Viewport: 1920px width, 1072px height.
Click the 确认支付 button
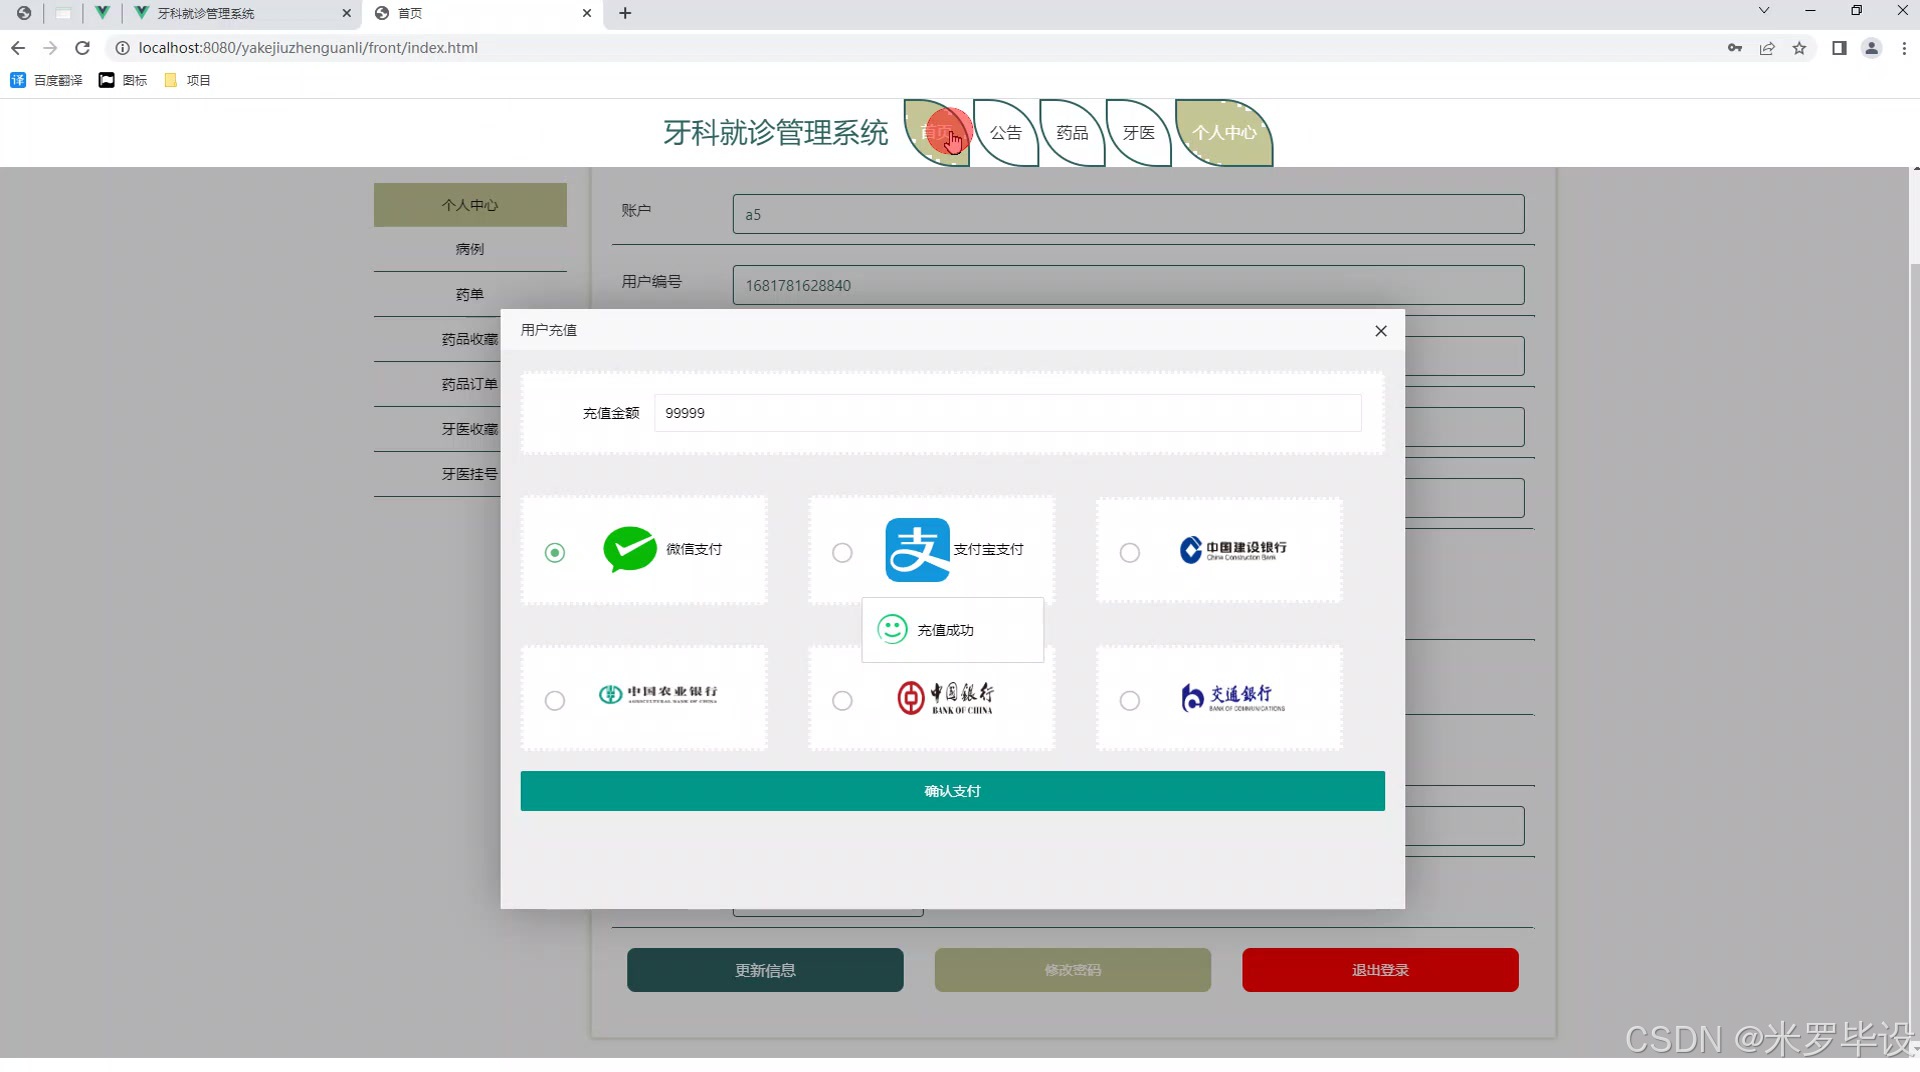(952, 791)
